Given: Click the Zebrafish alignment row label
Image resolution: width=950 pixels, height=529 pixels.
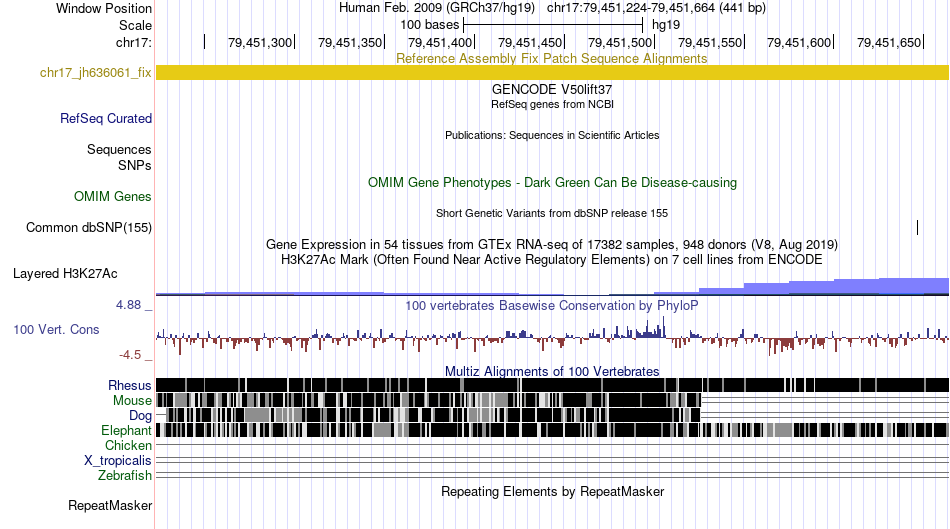Looking at the screenshot, I should [125, 476].
